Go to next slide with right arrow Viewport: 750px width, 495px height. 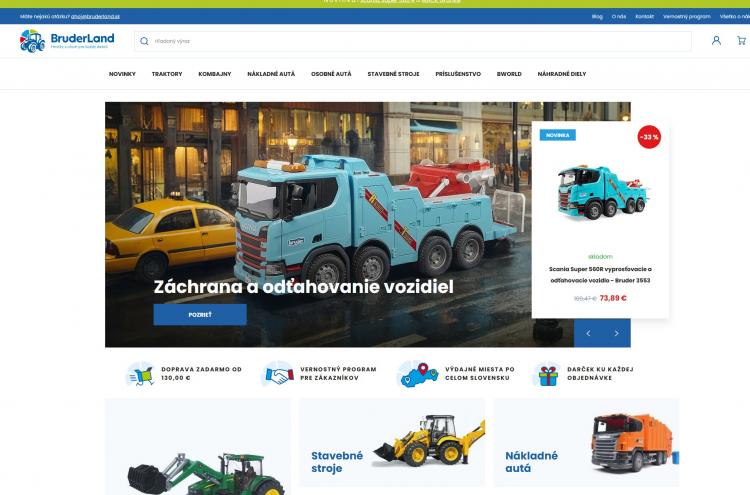pos(616,333)
